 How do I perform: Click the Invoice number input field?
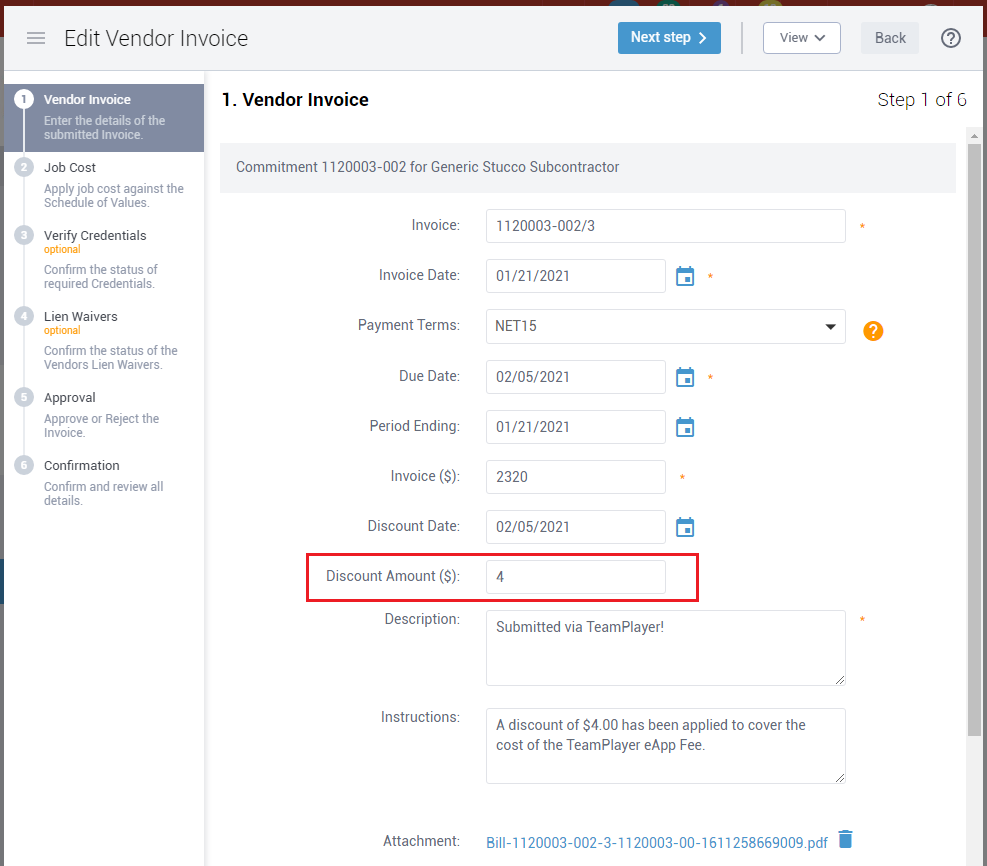click(x=665, y=226)
